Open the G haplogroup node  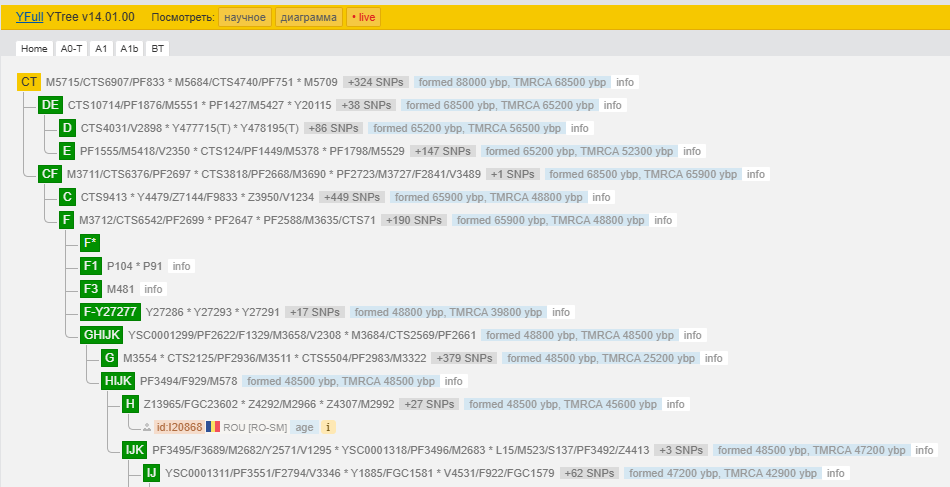[x=110, y=359]
